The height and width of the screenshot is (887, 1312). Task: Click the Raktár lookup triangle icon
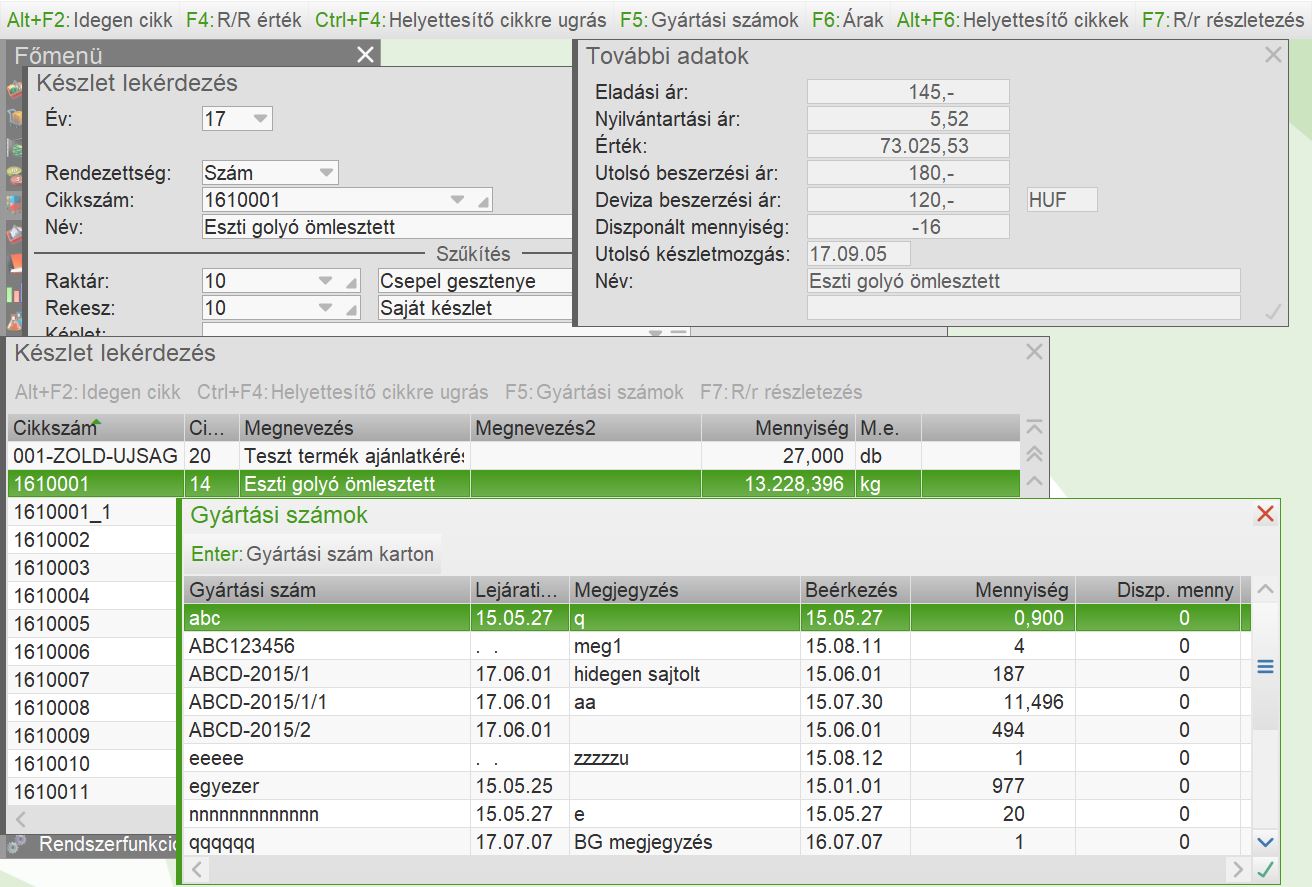click(x=349, y=282)
